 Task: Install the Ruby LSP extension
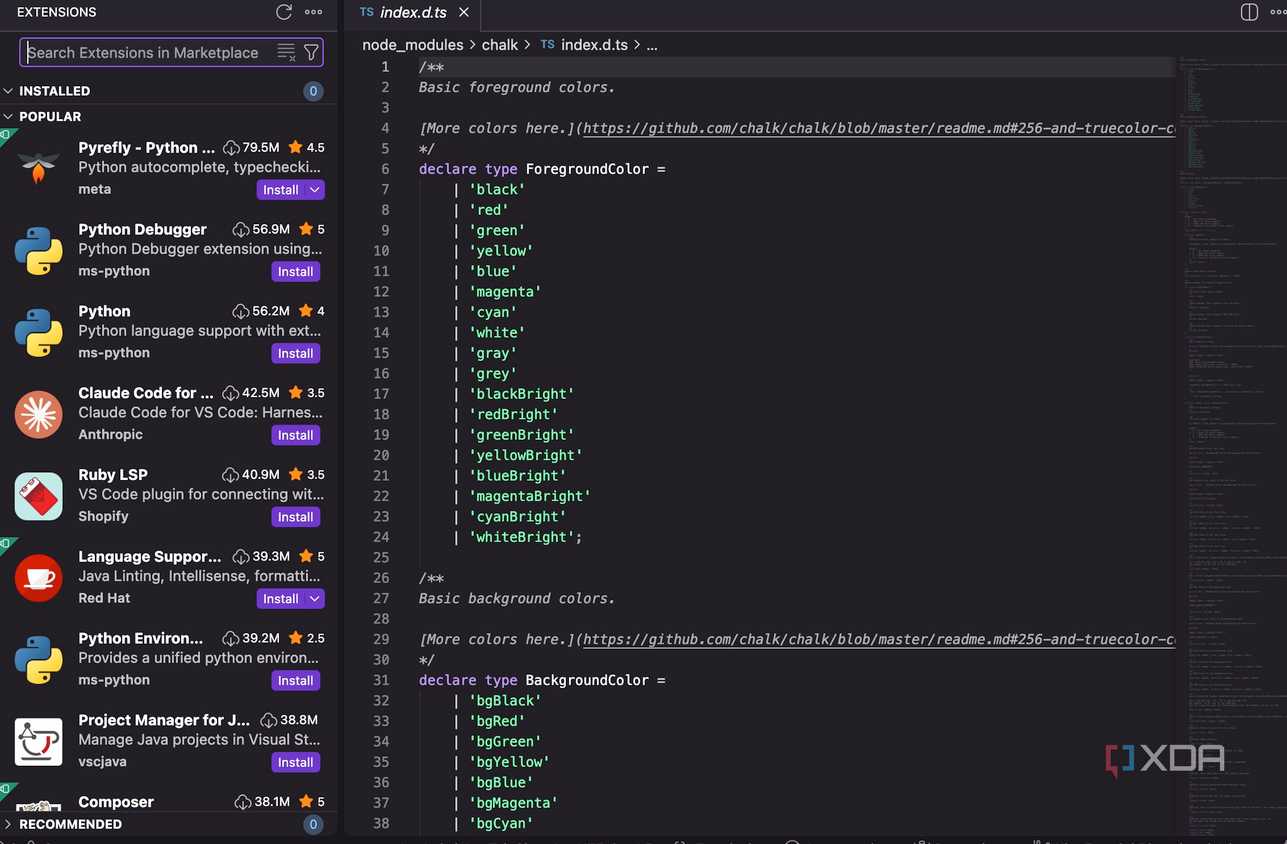296,518
